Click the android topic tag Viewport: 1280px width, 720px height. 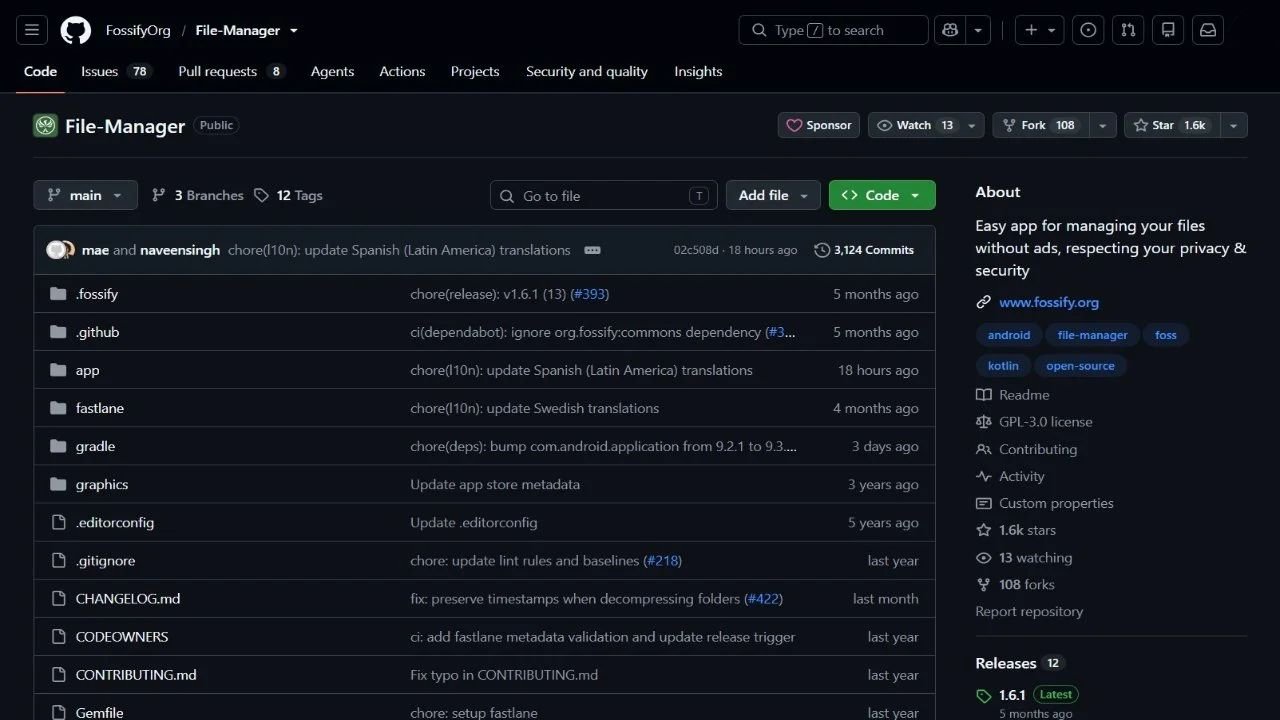click(x=1009, y=335)
